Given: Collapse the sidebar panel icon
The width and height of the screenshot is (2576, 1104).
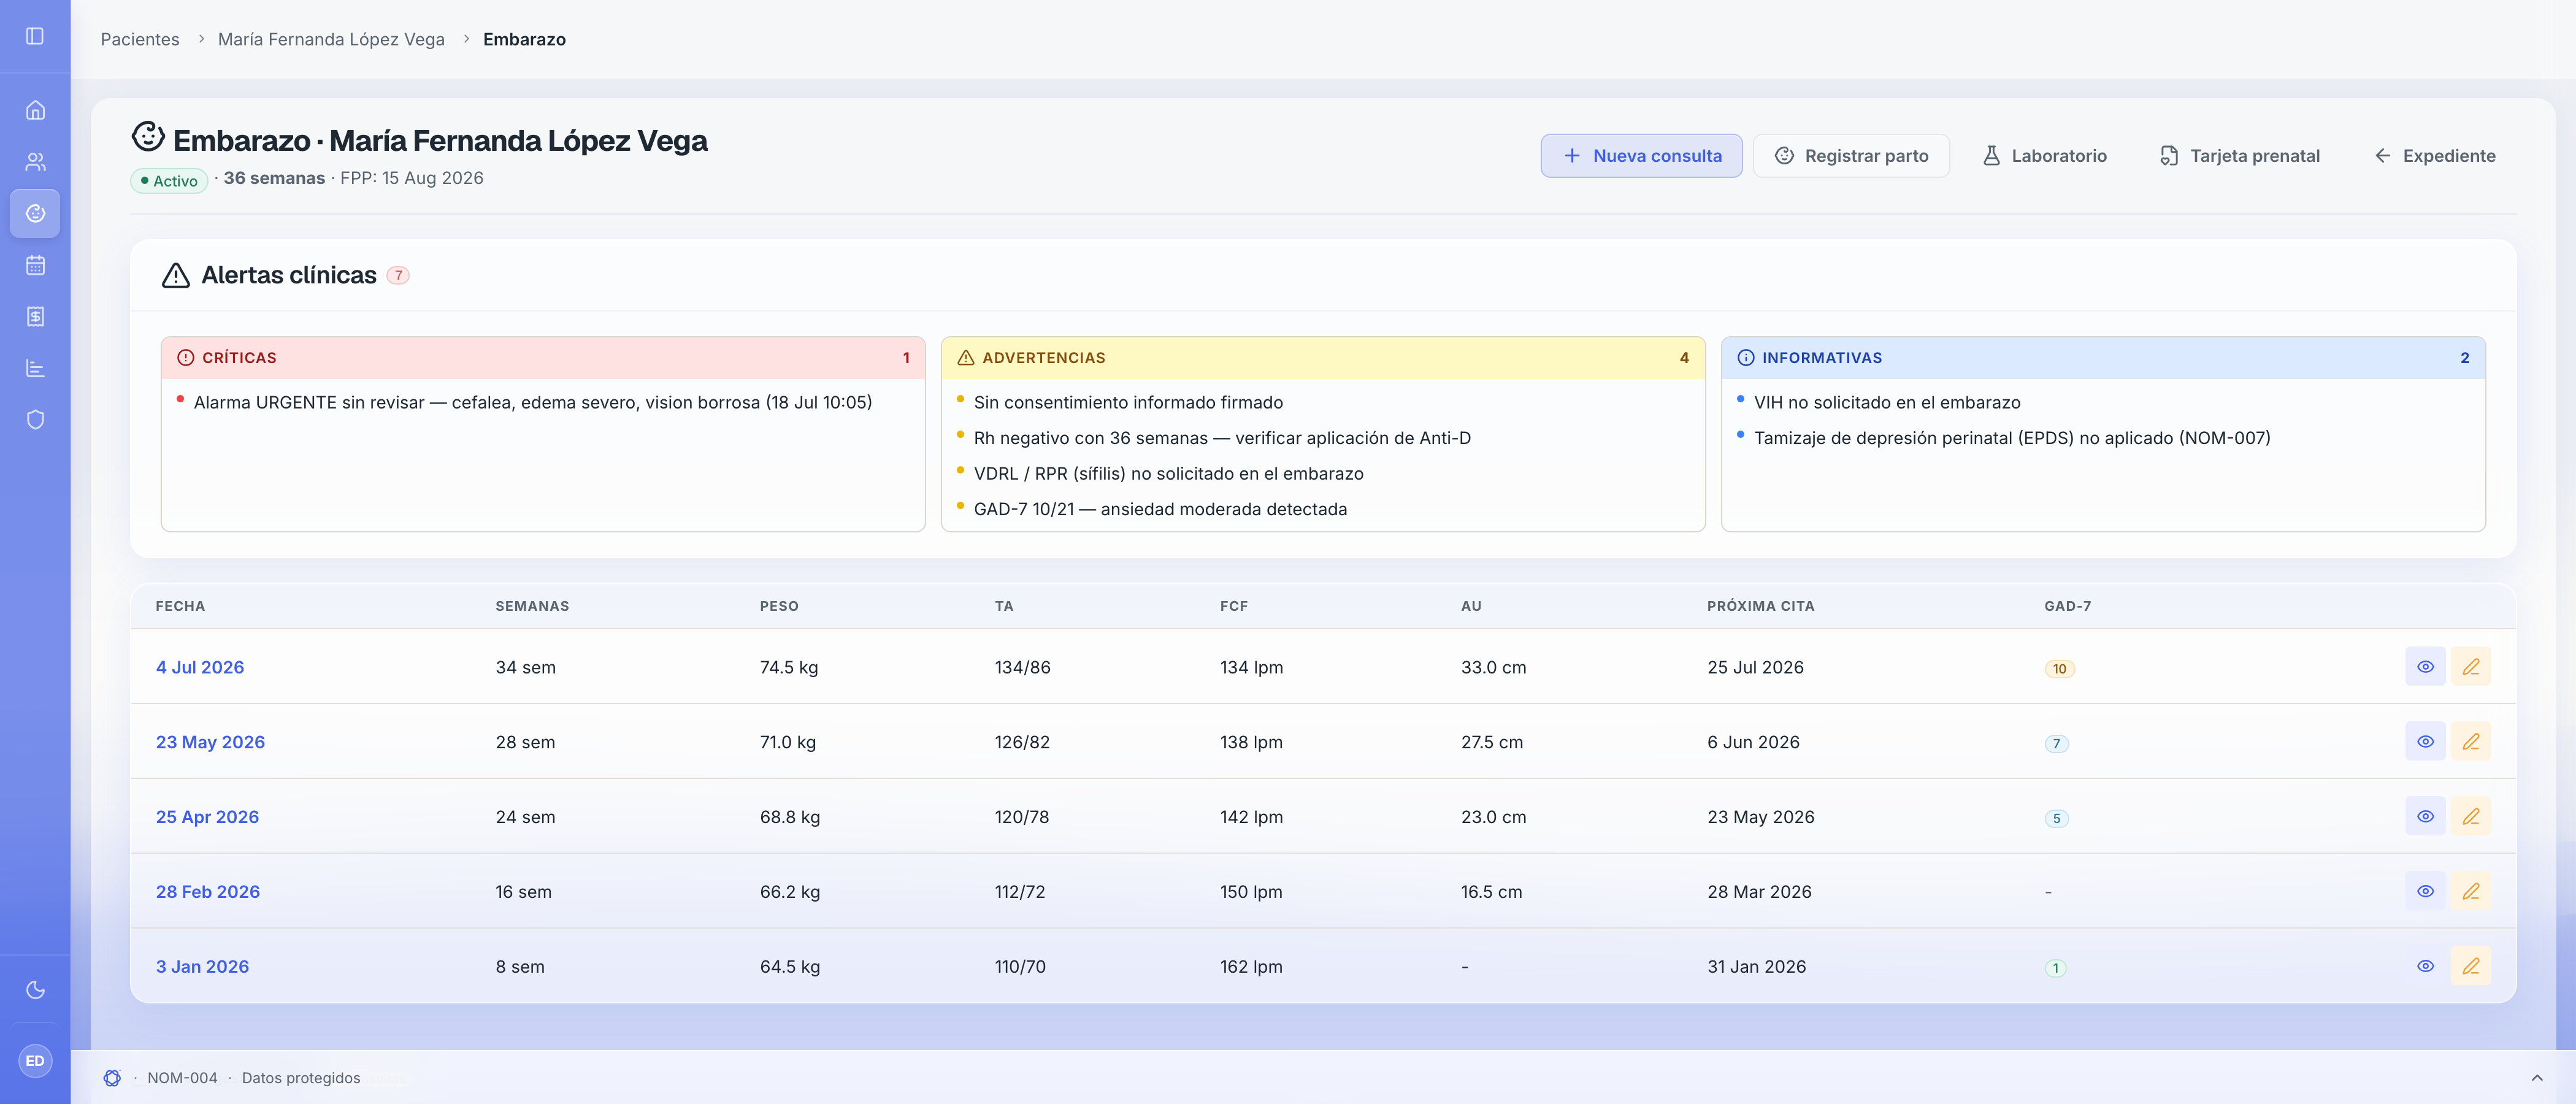Looking at the screenshot, I should tap(35, 36).
